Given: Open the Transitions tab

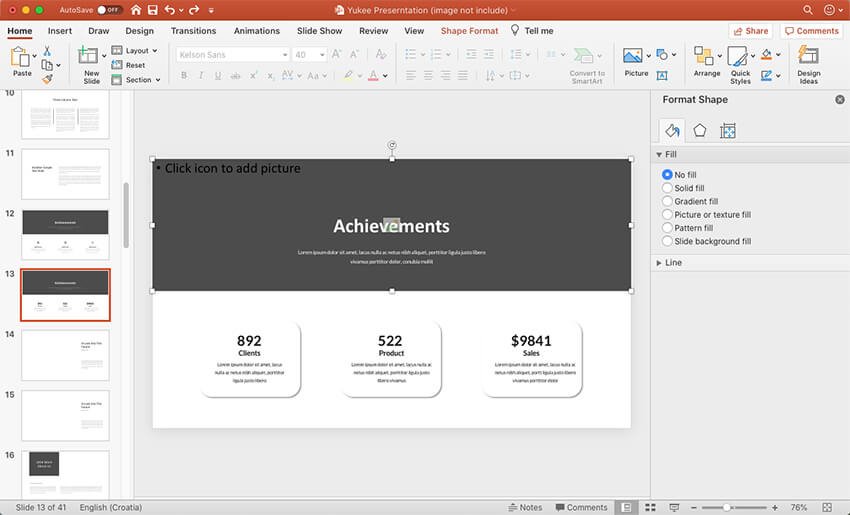Looking at the screenshot, I should click(x=193, y=31).
